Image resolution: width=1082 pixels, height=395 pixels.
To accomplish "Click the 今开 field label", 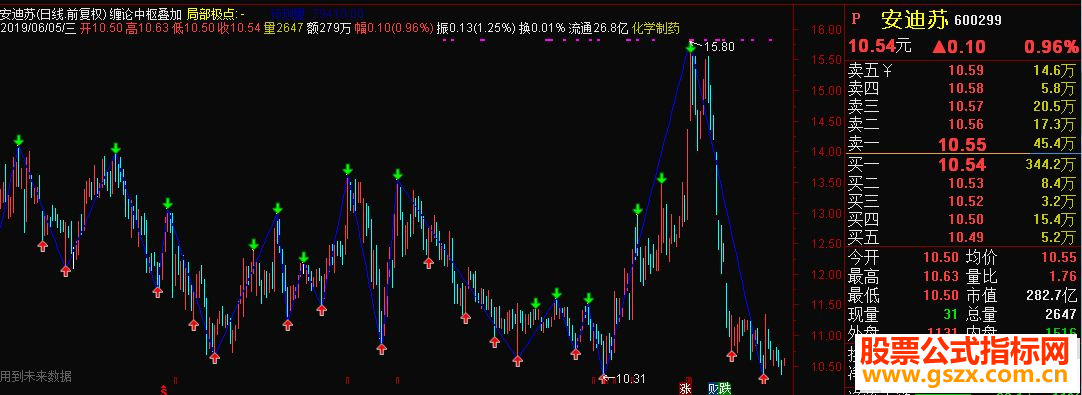I will [864, 258].
